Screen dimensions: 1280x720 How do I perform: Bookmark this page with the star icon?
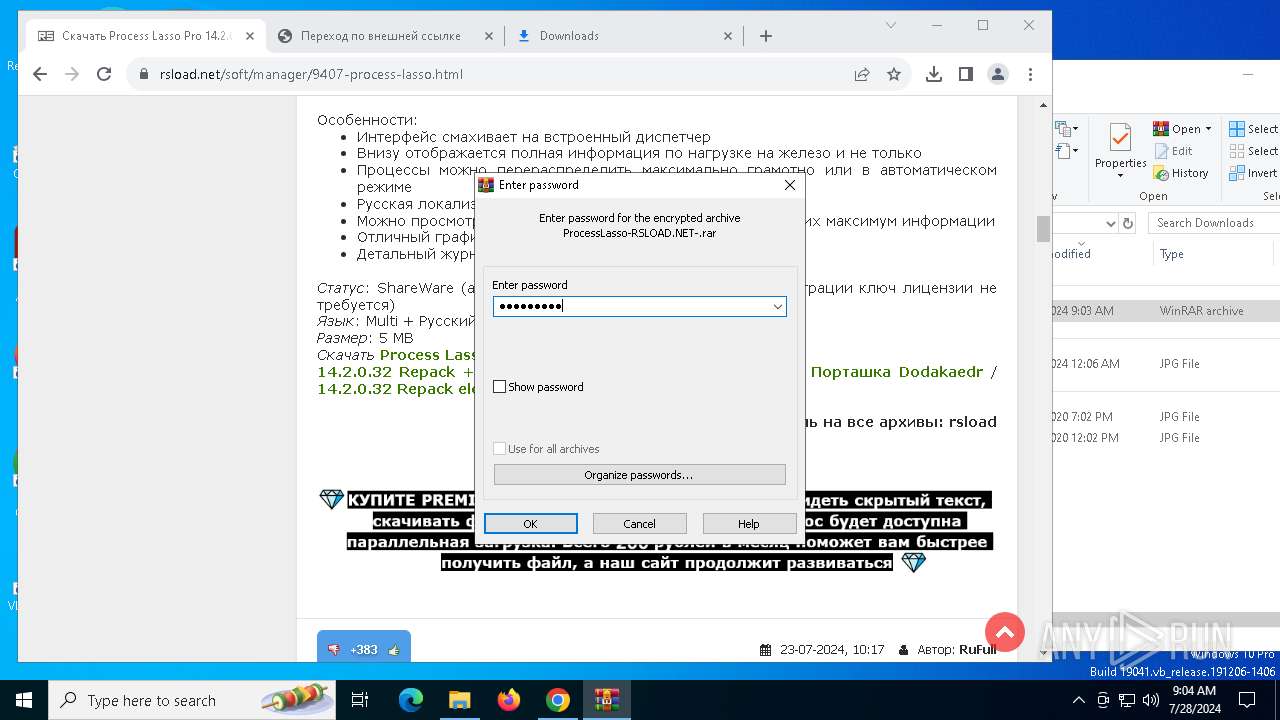pos(894,74)
